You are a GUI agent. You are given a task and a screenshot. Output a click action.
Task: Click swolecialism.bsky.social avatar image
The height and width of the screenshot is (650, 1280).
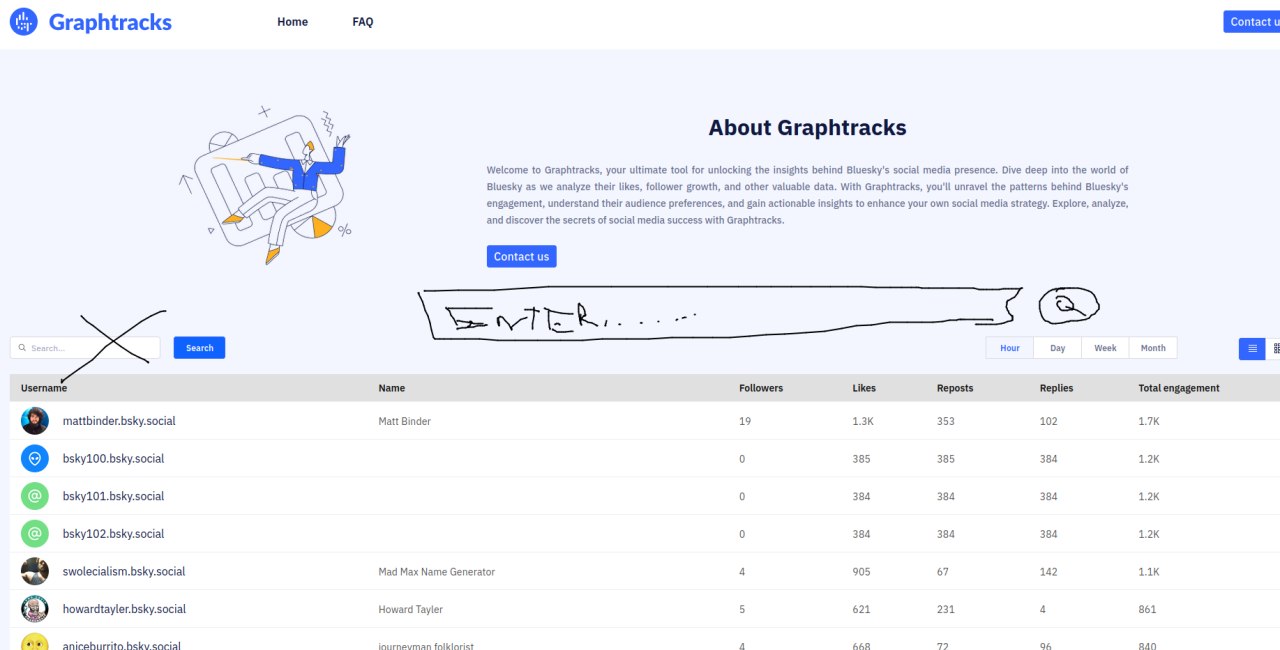pos(35,571)
